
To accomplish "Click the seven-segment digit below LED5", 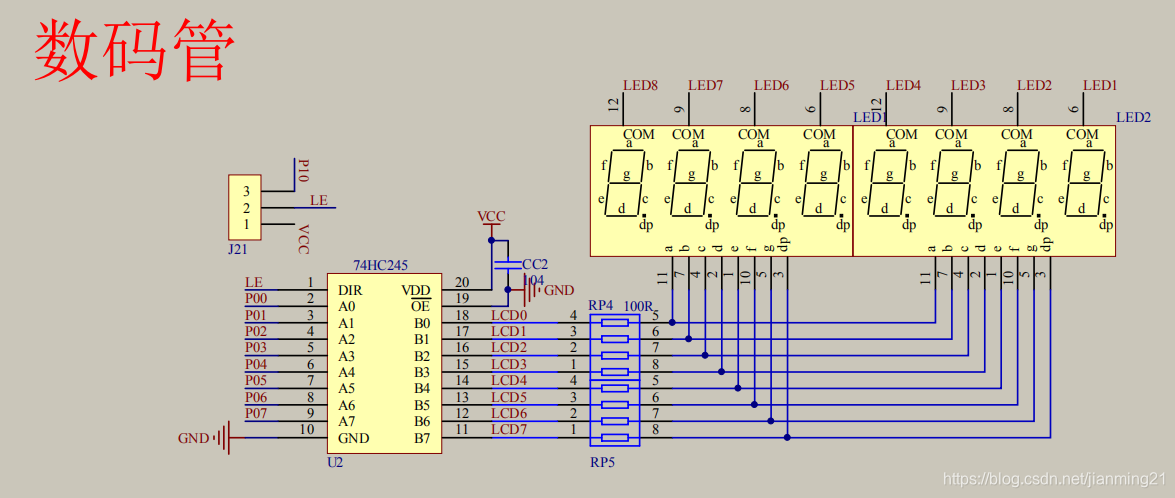I will [822, 183].
